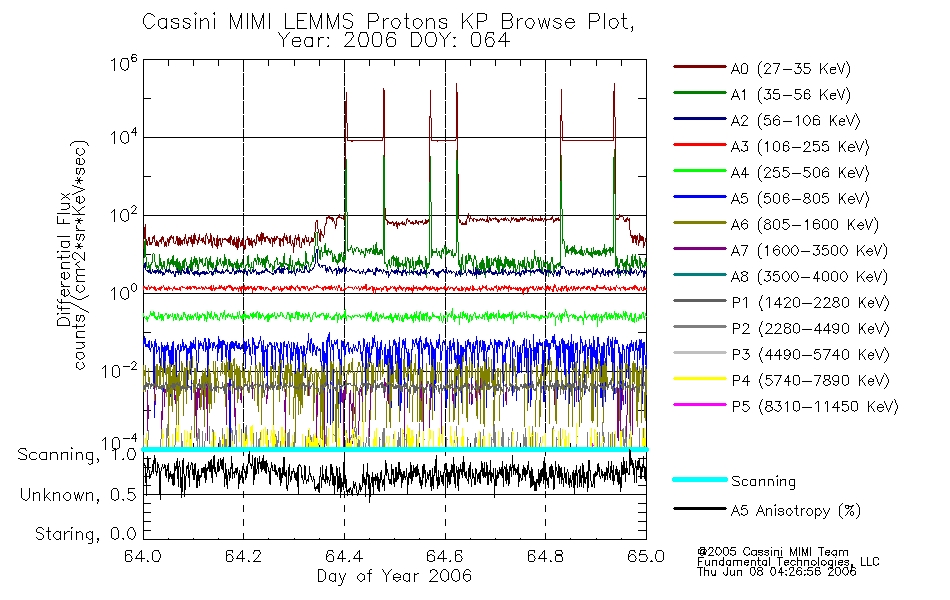Click the purple A7 legend line
This screenshot has height=600, width=950.
[700, 248]
